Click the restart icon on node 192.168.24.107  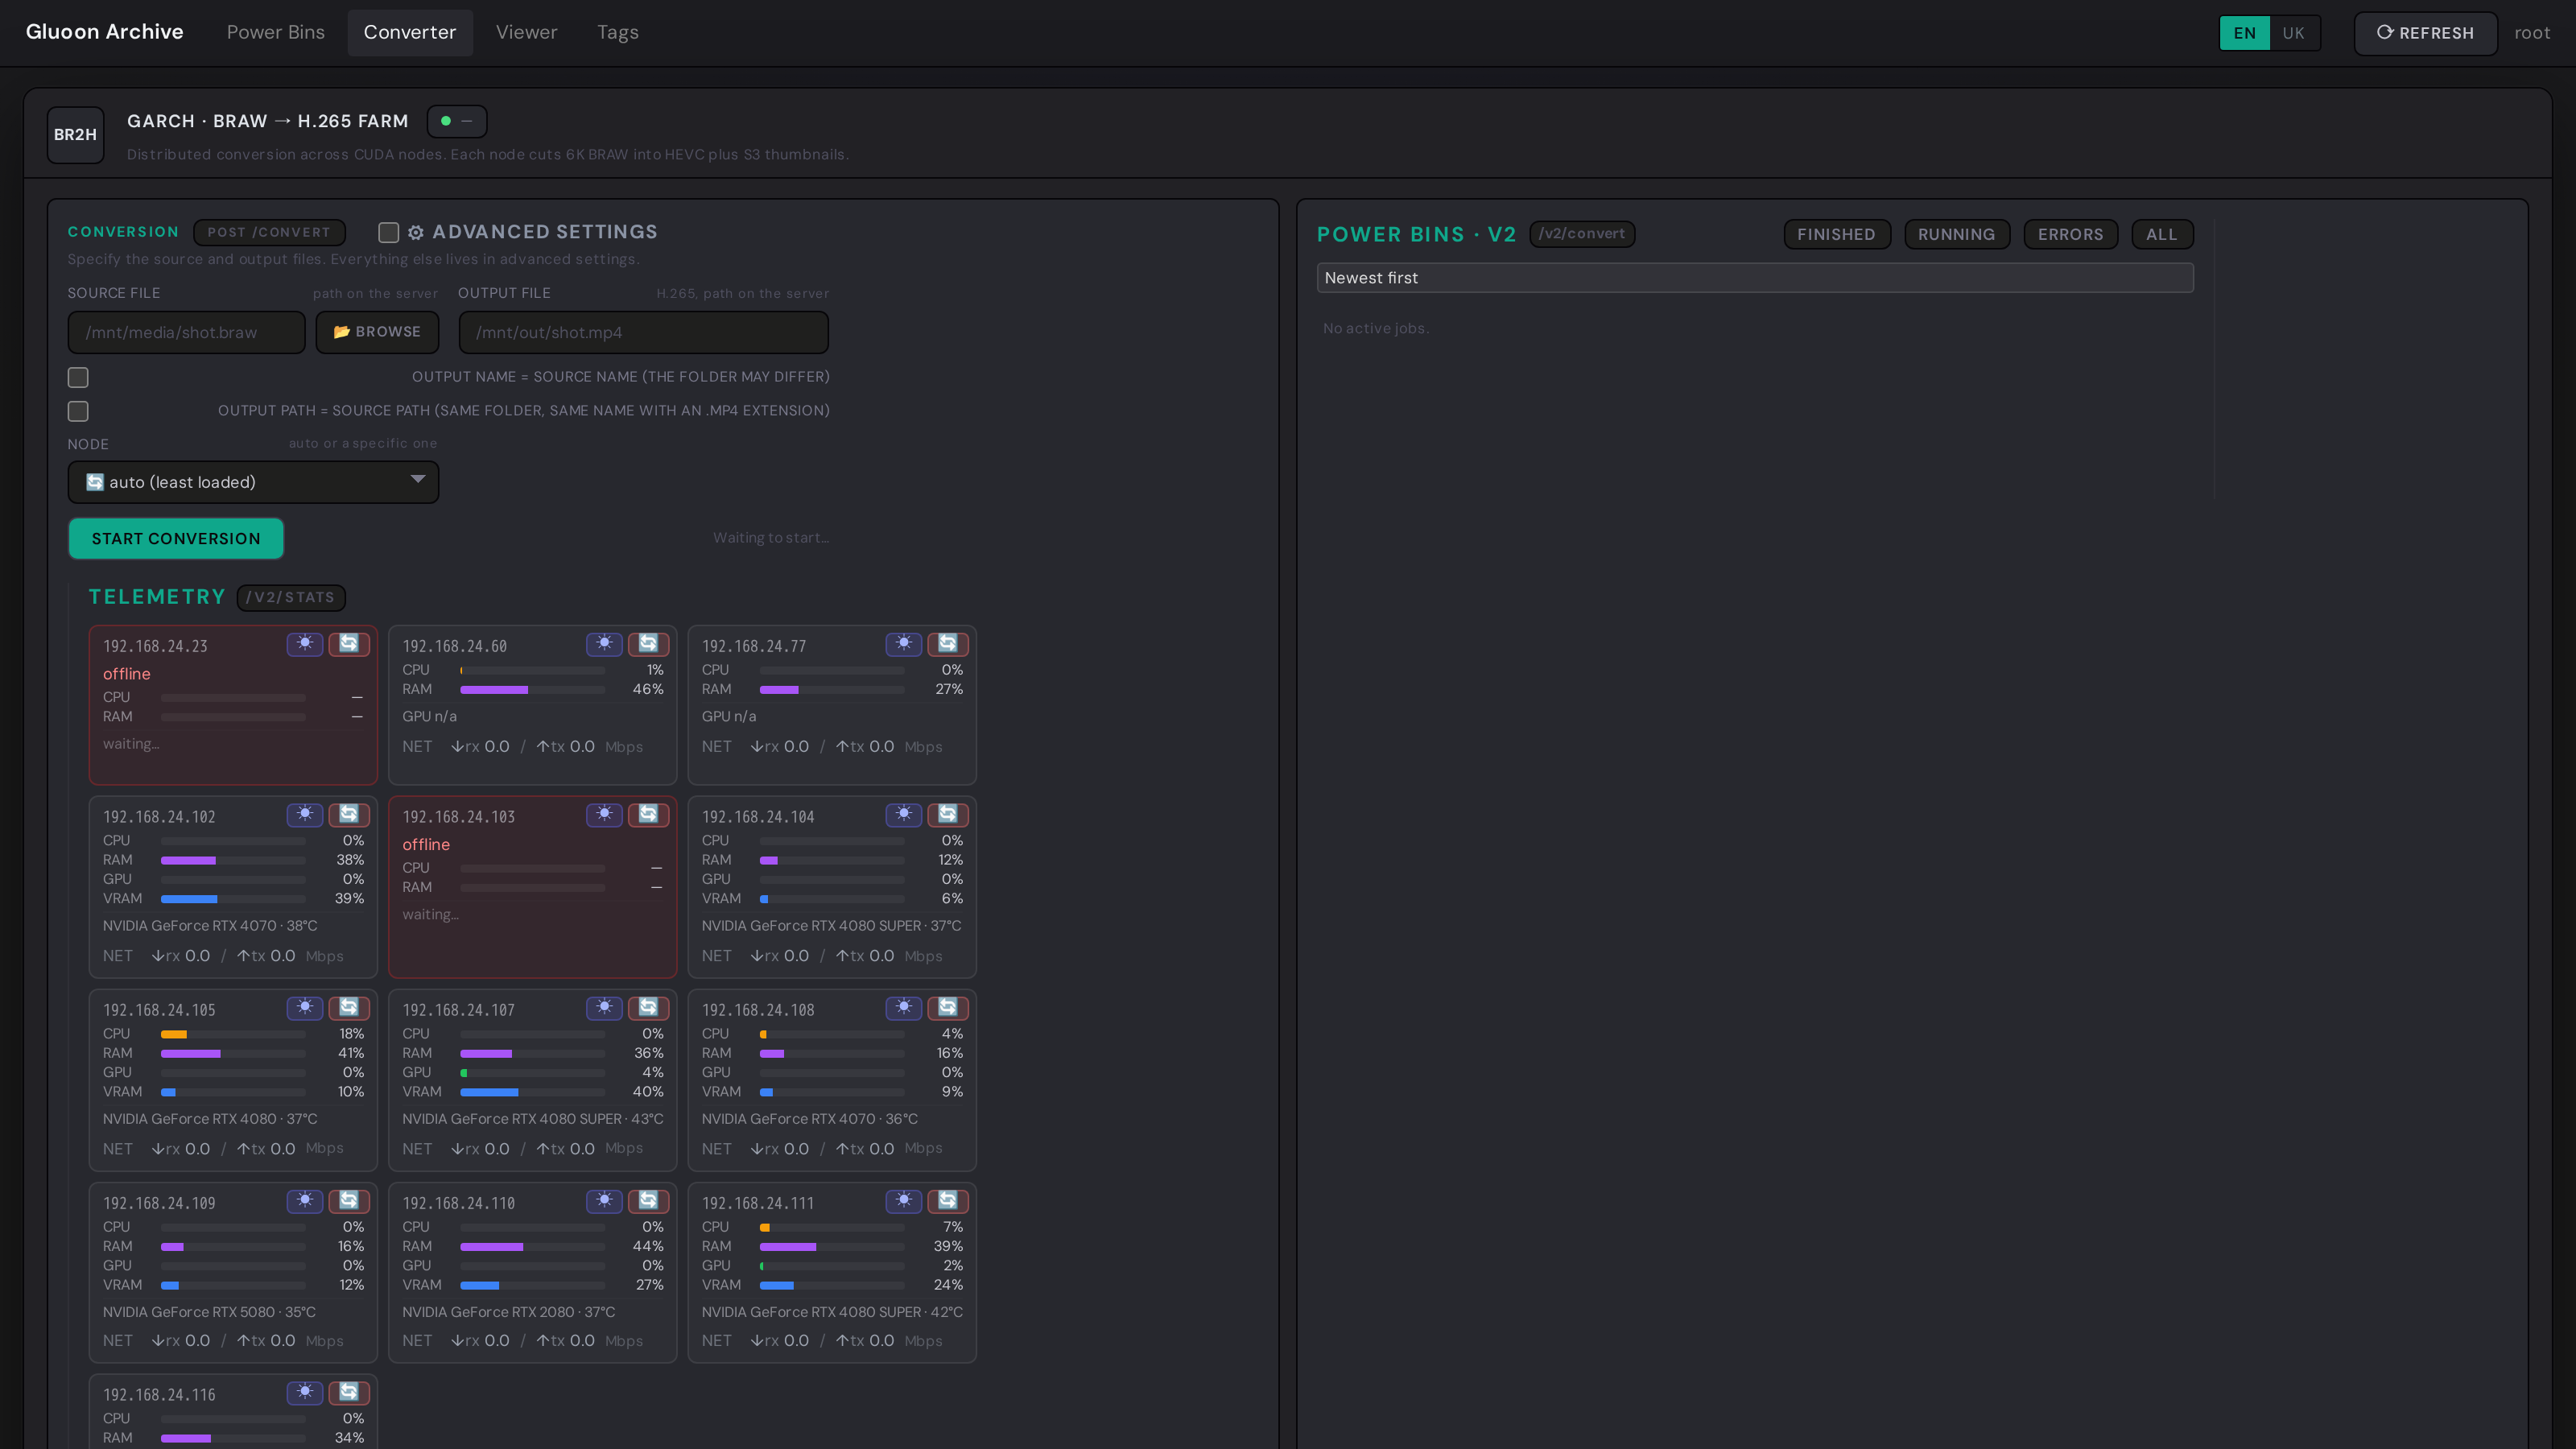648,1008
